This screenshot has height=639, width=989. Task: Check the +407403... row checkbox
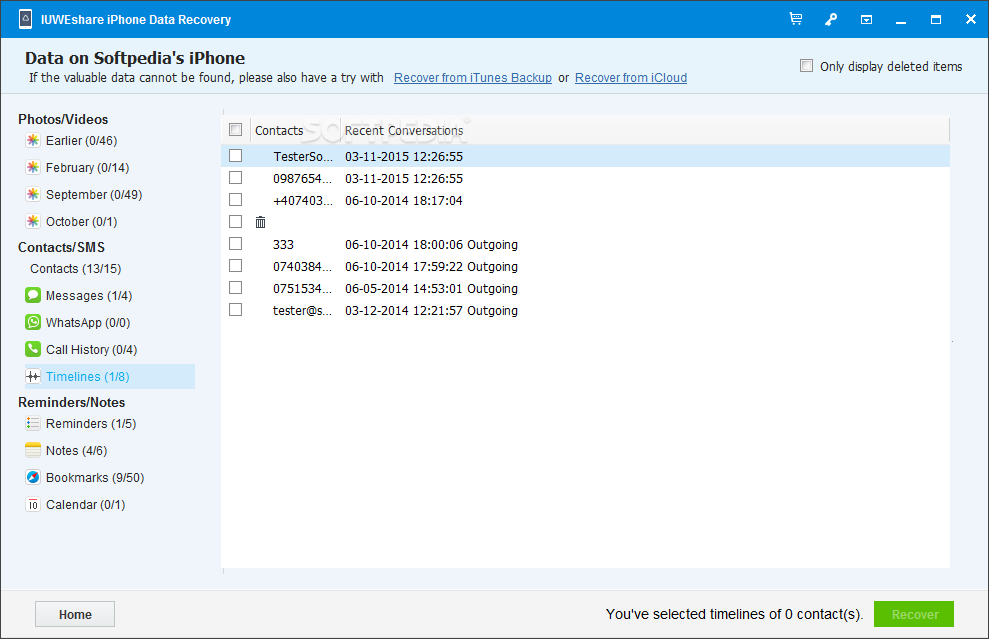click(235, 199)
